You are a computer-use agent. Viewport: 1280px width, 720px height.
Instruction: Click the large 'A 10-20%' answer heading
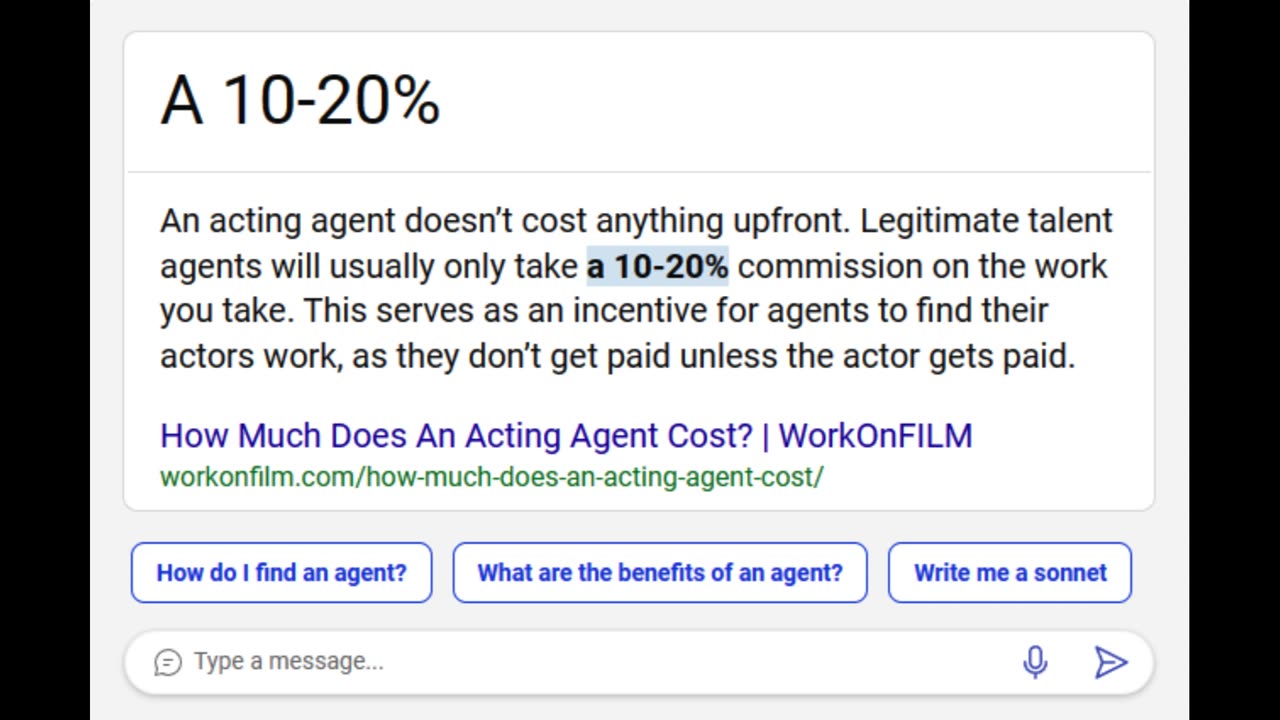point(300,100)
